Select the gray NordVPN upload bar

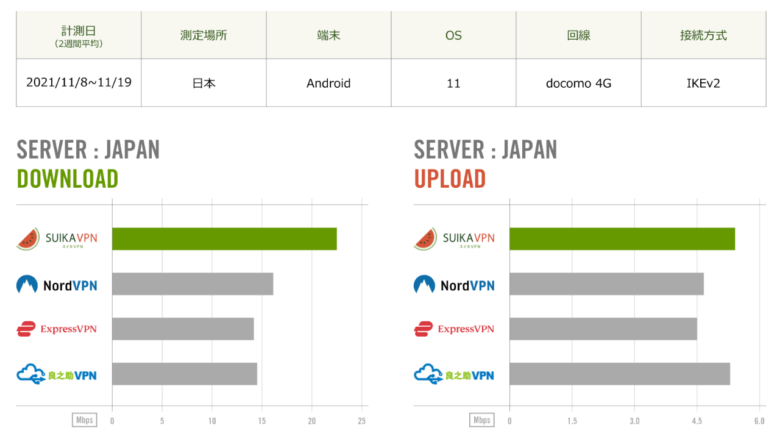point(607,284)
